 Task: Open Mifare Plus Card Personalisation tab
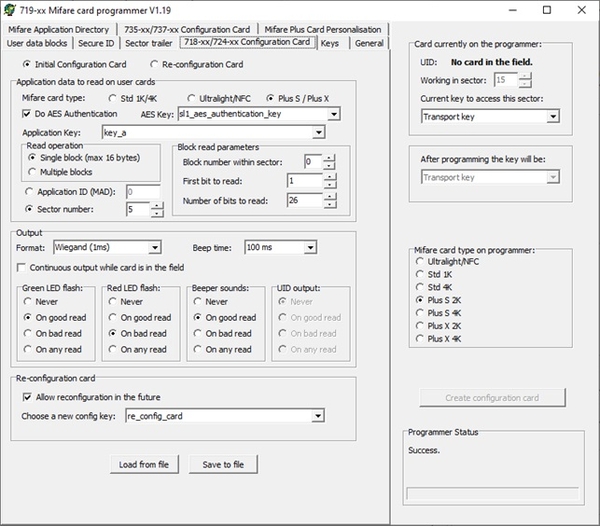(323, 29)
